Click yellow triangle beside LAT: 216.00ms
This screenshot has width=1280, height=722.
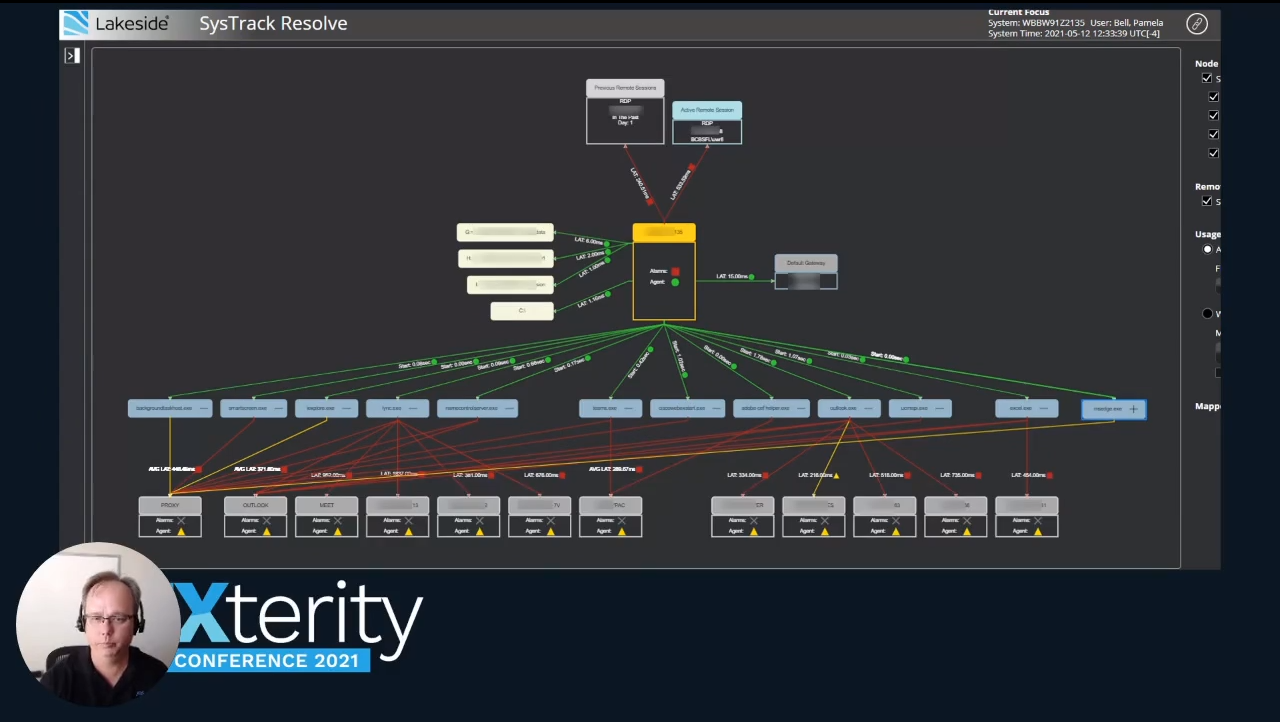click(836, 475)
